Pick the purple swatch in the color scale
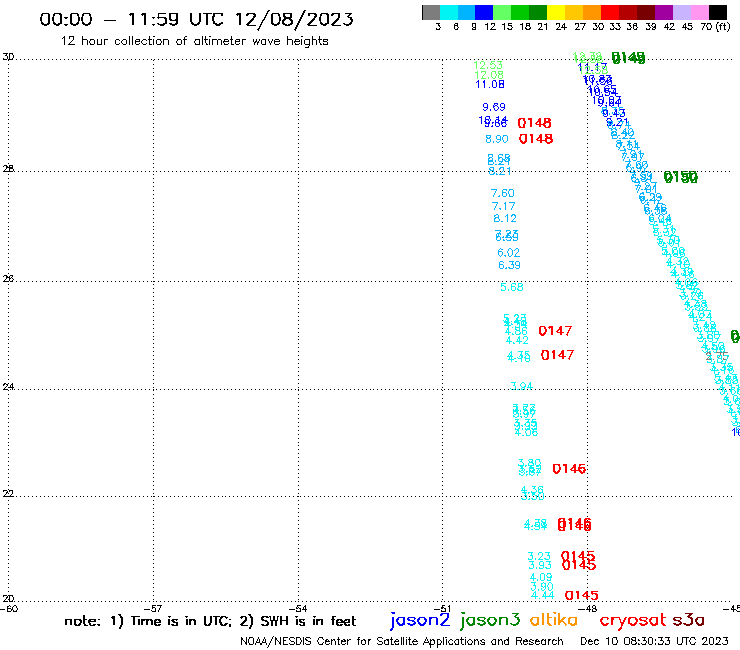740x650 pixels. 664,12
